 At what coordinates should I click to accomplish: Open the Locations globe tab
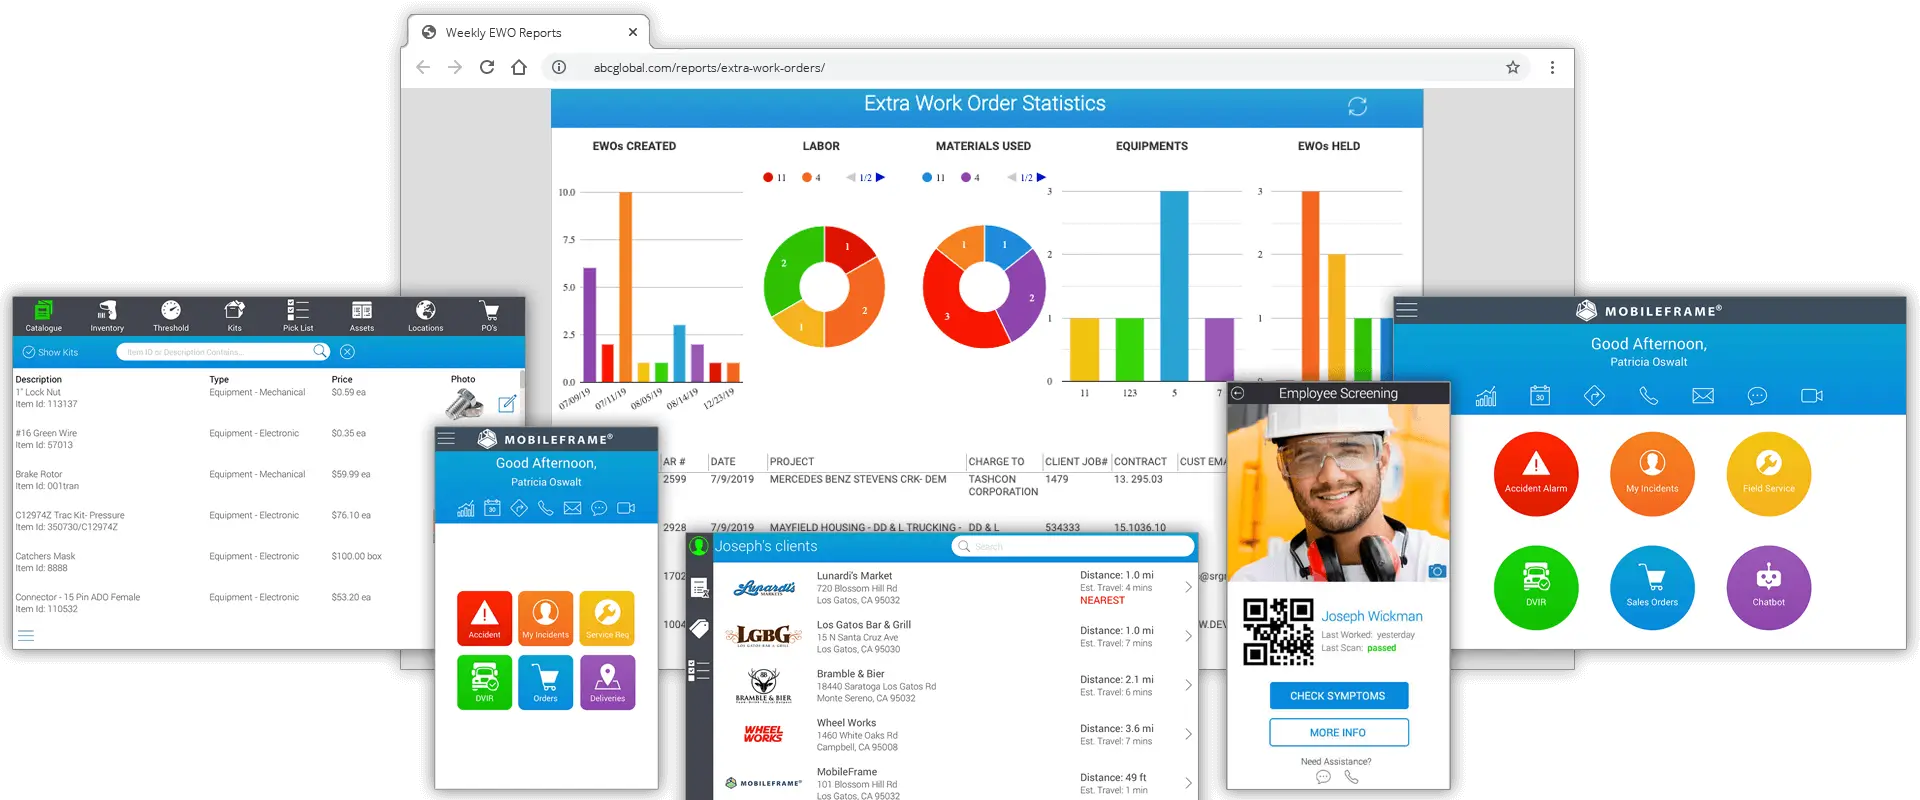[x=425, y=316]
